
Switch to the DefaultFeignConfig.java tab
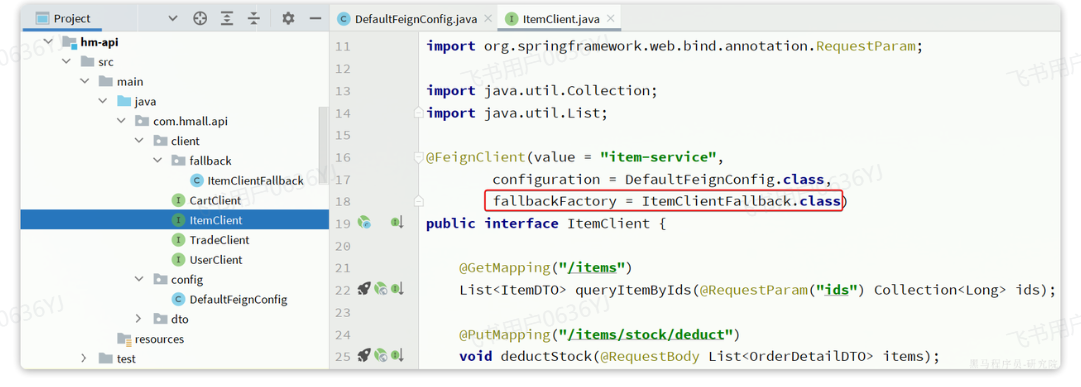[x=416, y=19]
